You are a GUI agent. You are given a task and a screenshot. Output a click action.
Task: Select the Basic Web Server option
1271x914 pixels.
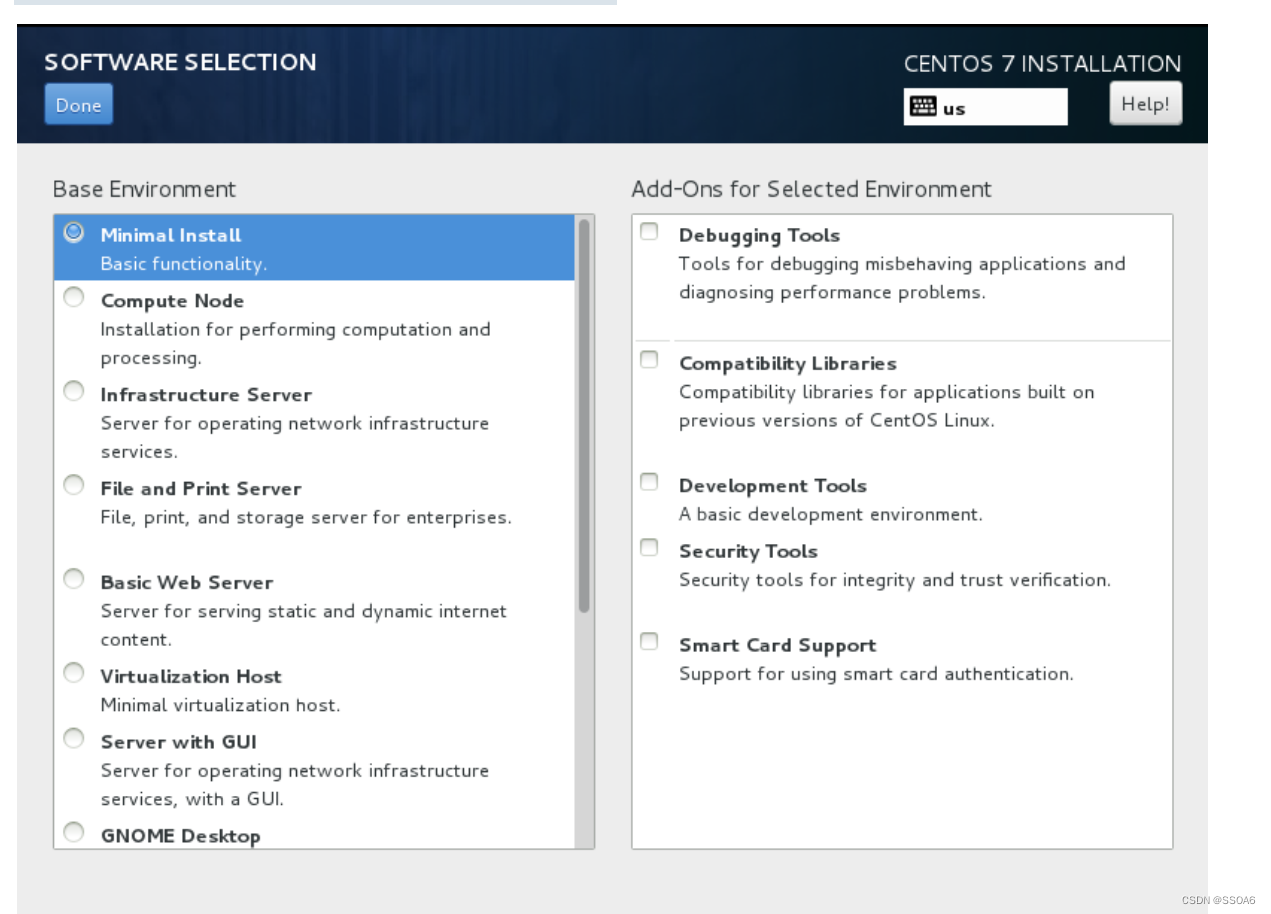pyautogui.click(x=74, y=580)
